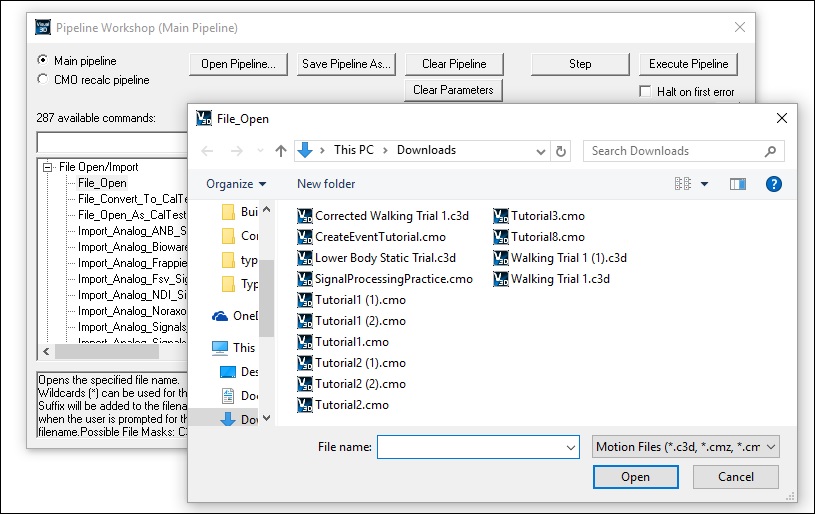The height and width of the screenshot is (514, 815).
Task: Click the Execute Pipeline button
Action: pos(688,64)
